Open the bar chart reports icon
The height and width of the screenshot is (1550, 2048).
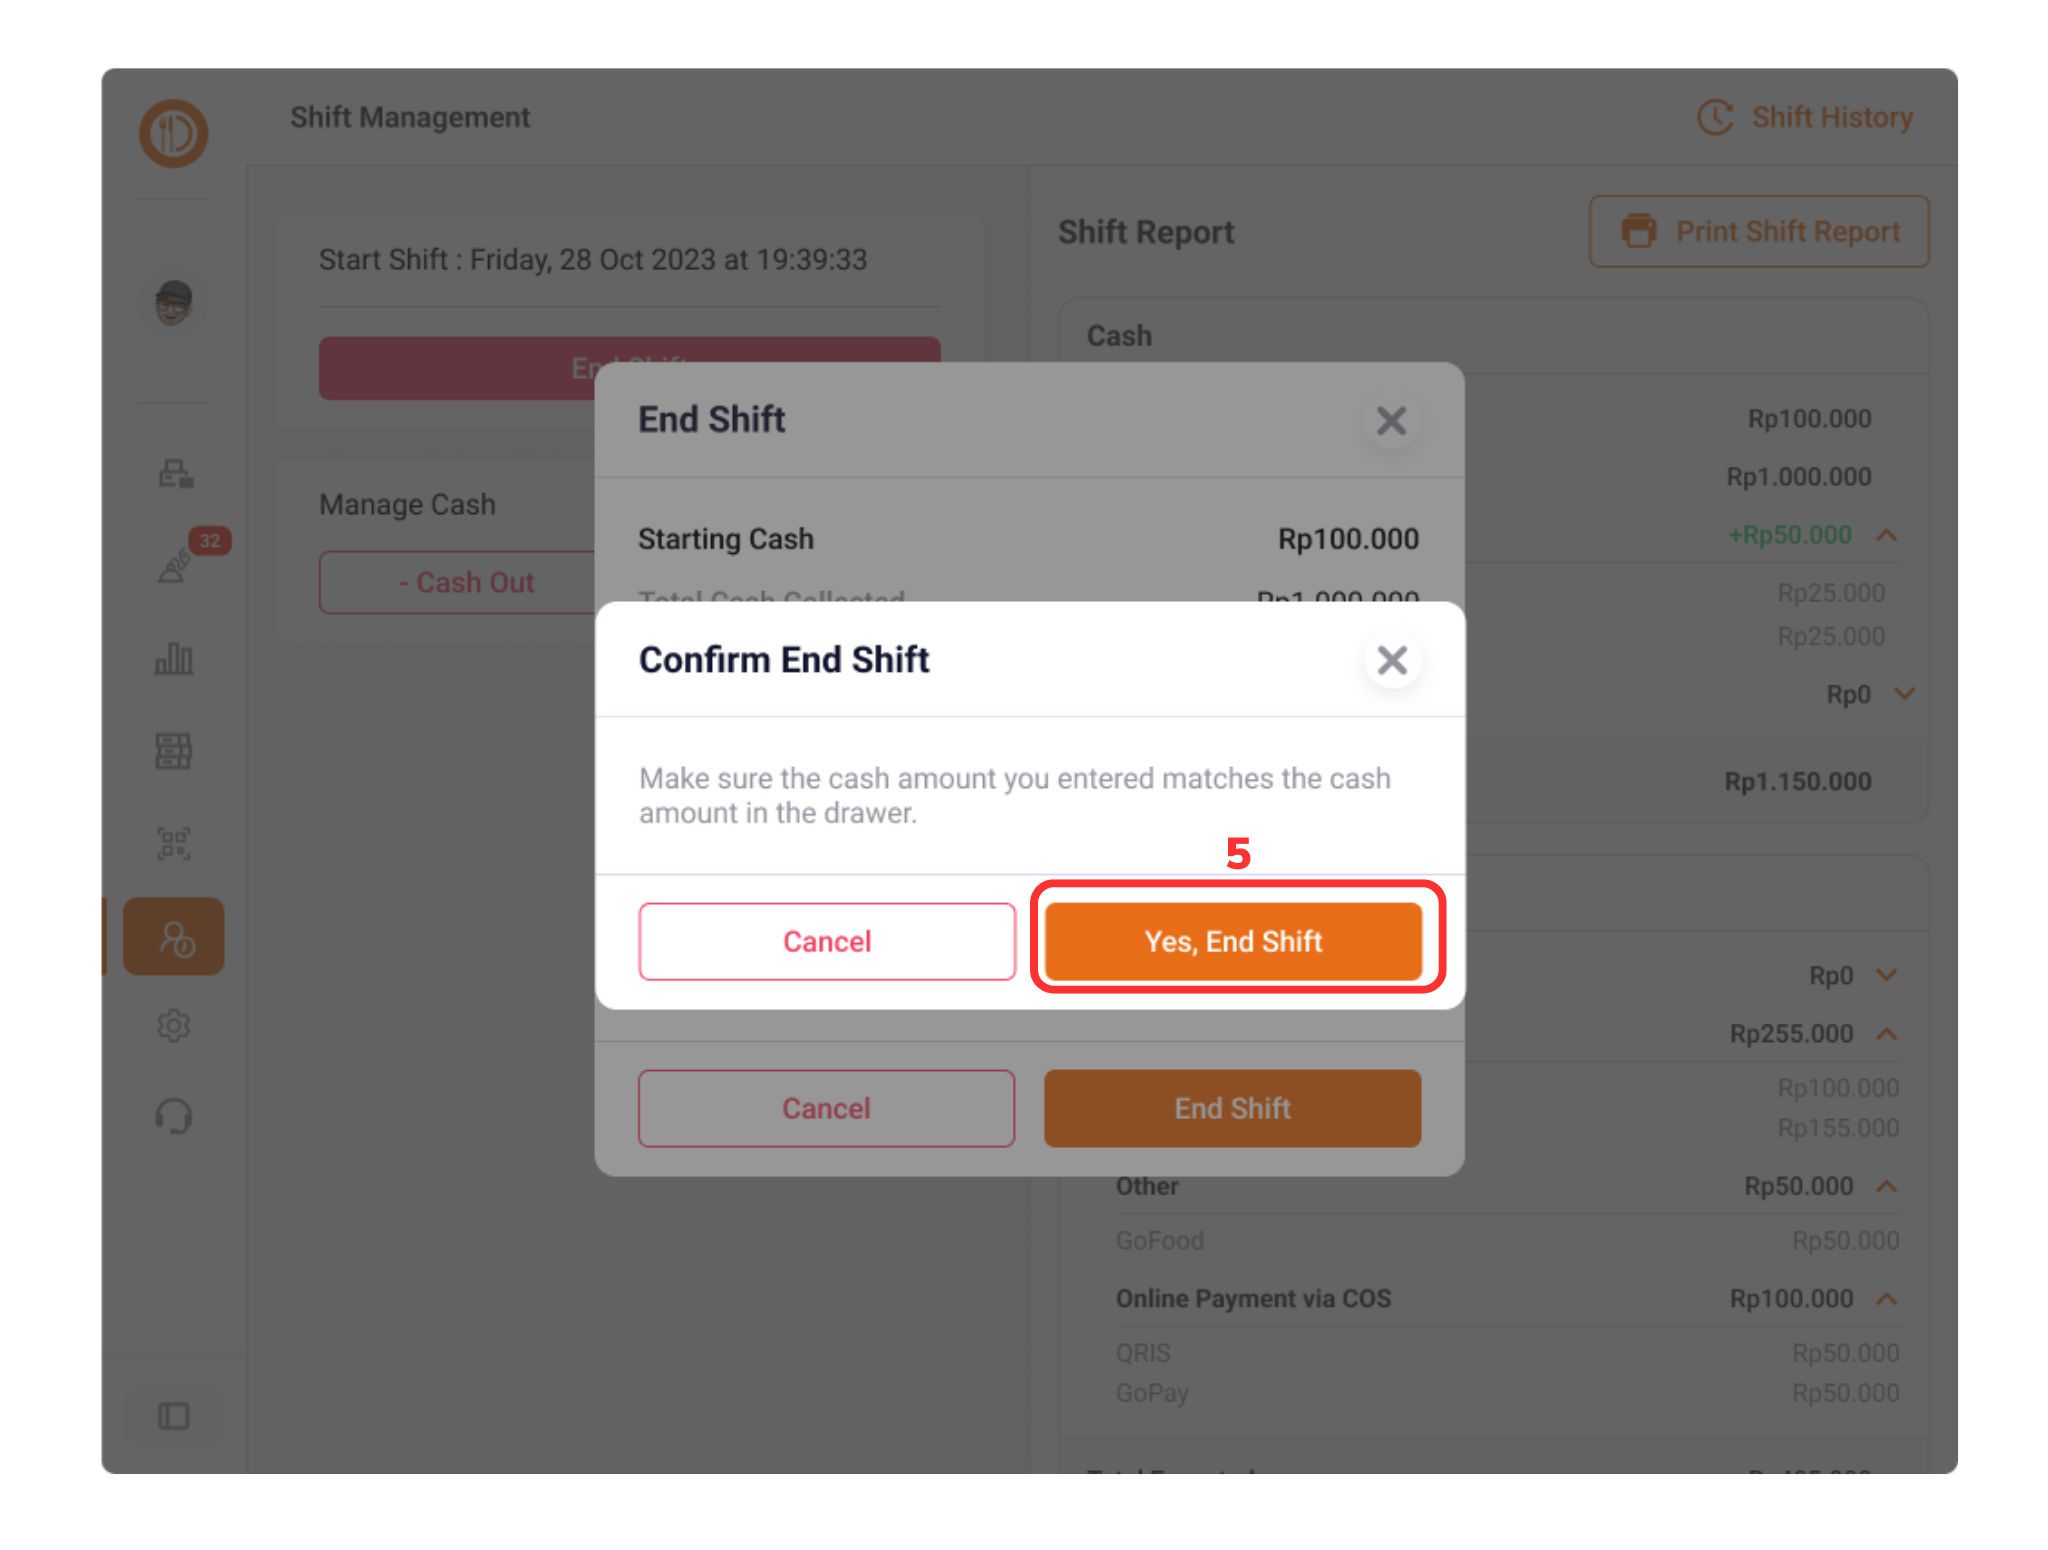point(174,658)
